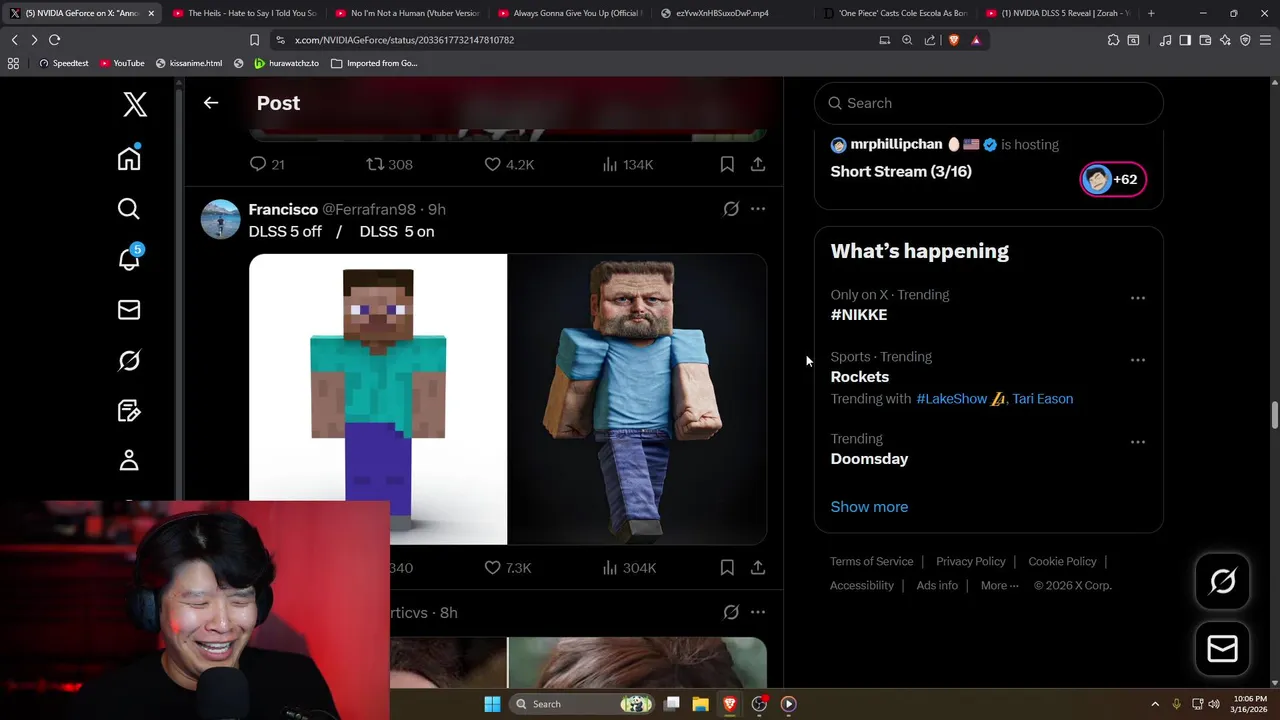
Task: View analytics showing 304K views
Action: click(x=629, y=567)
